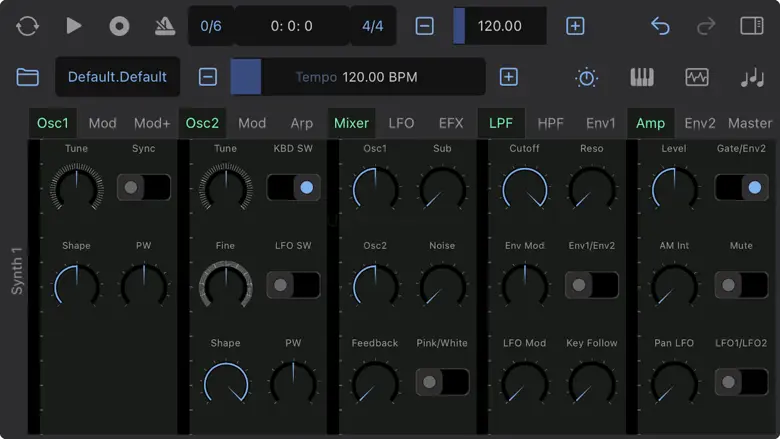Viewport: 780px width, 439px height.
Task: Show the waveform oscilloscope view
Action: [696, 77]
